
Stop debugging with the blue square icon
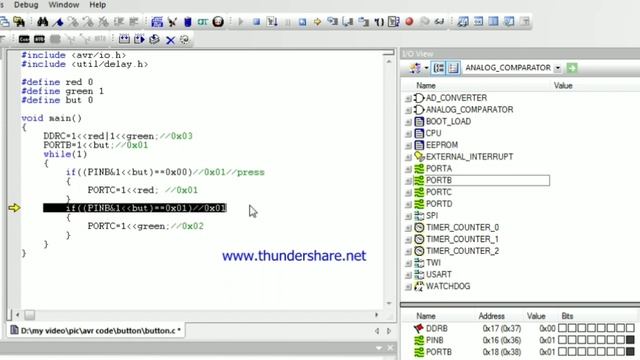click(256, 22)
